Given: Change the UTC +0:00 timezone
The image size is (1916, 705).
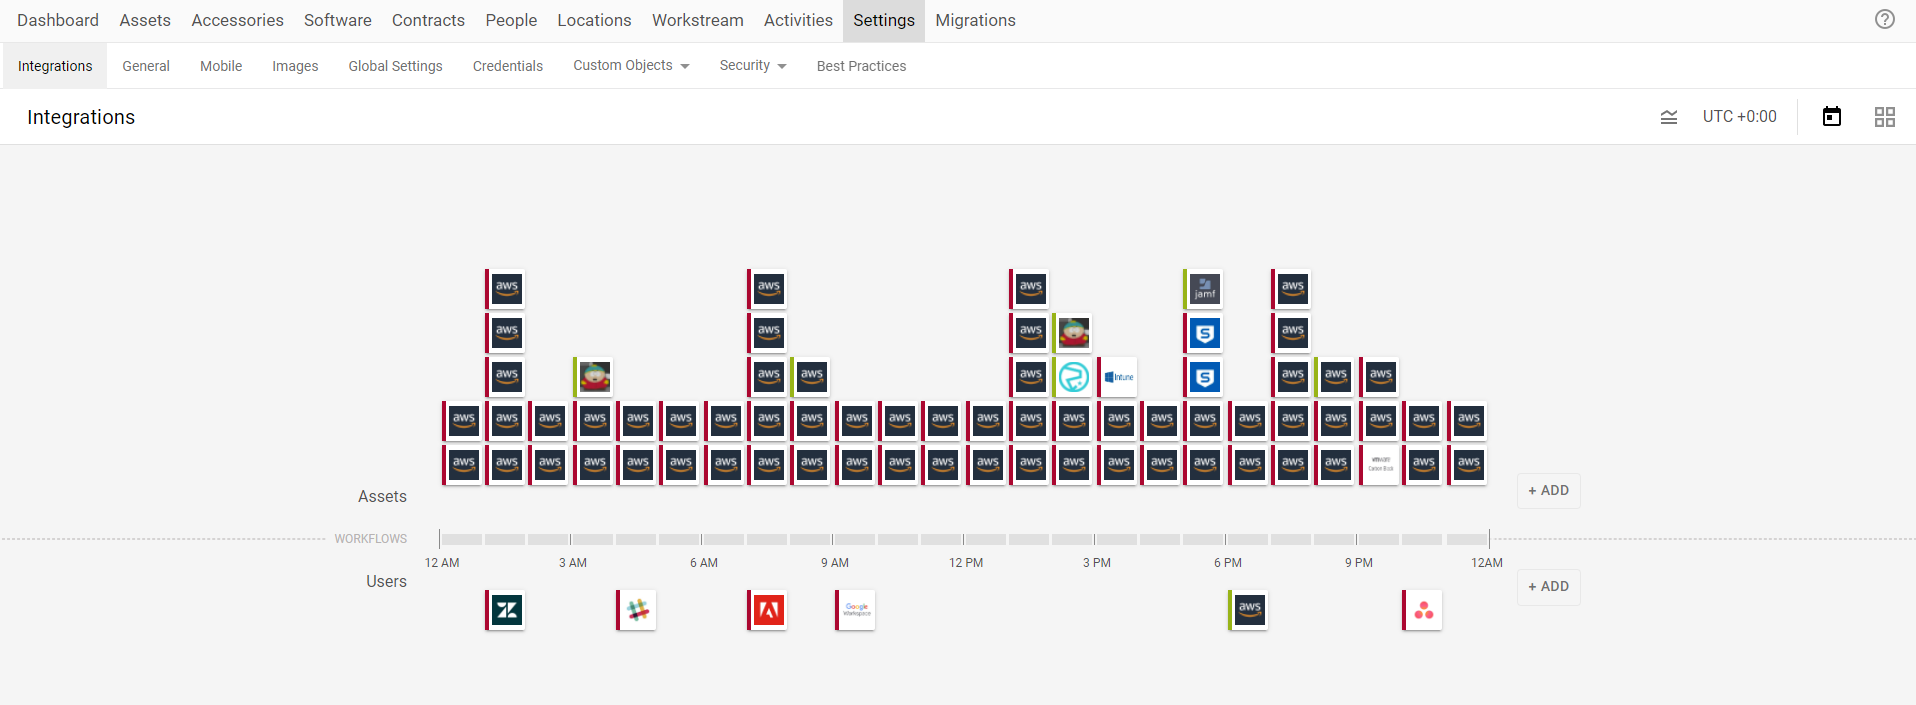Looking at the screenshot, I should (x=1739, y=117).
